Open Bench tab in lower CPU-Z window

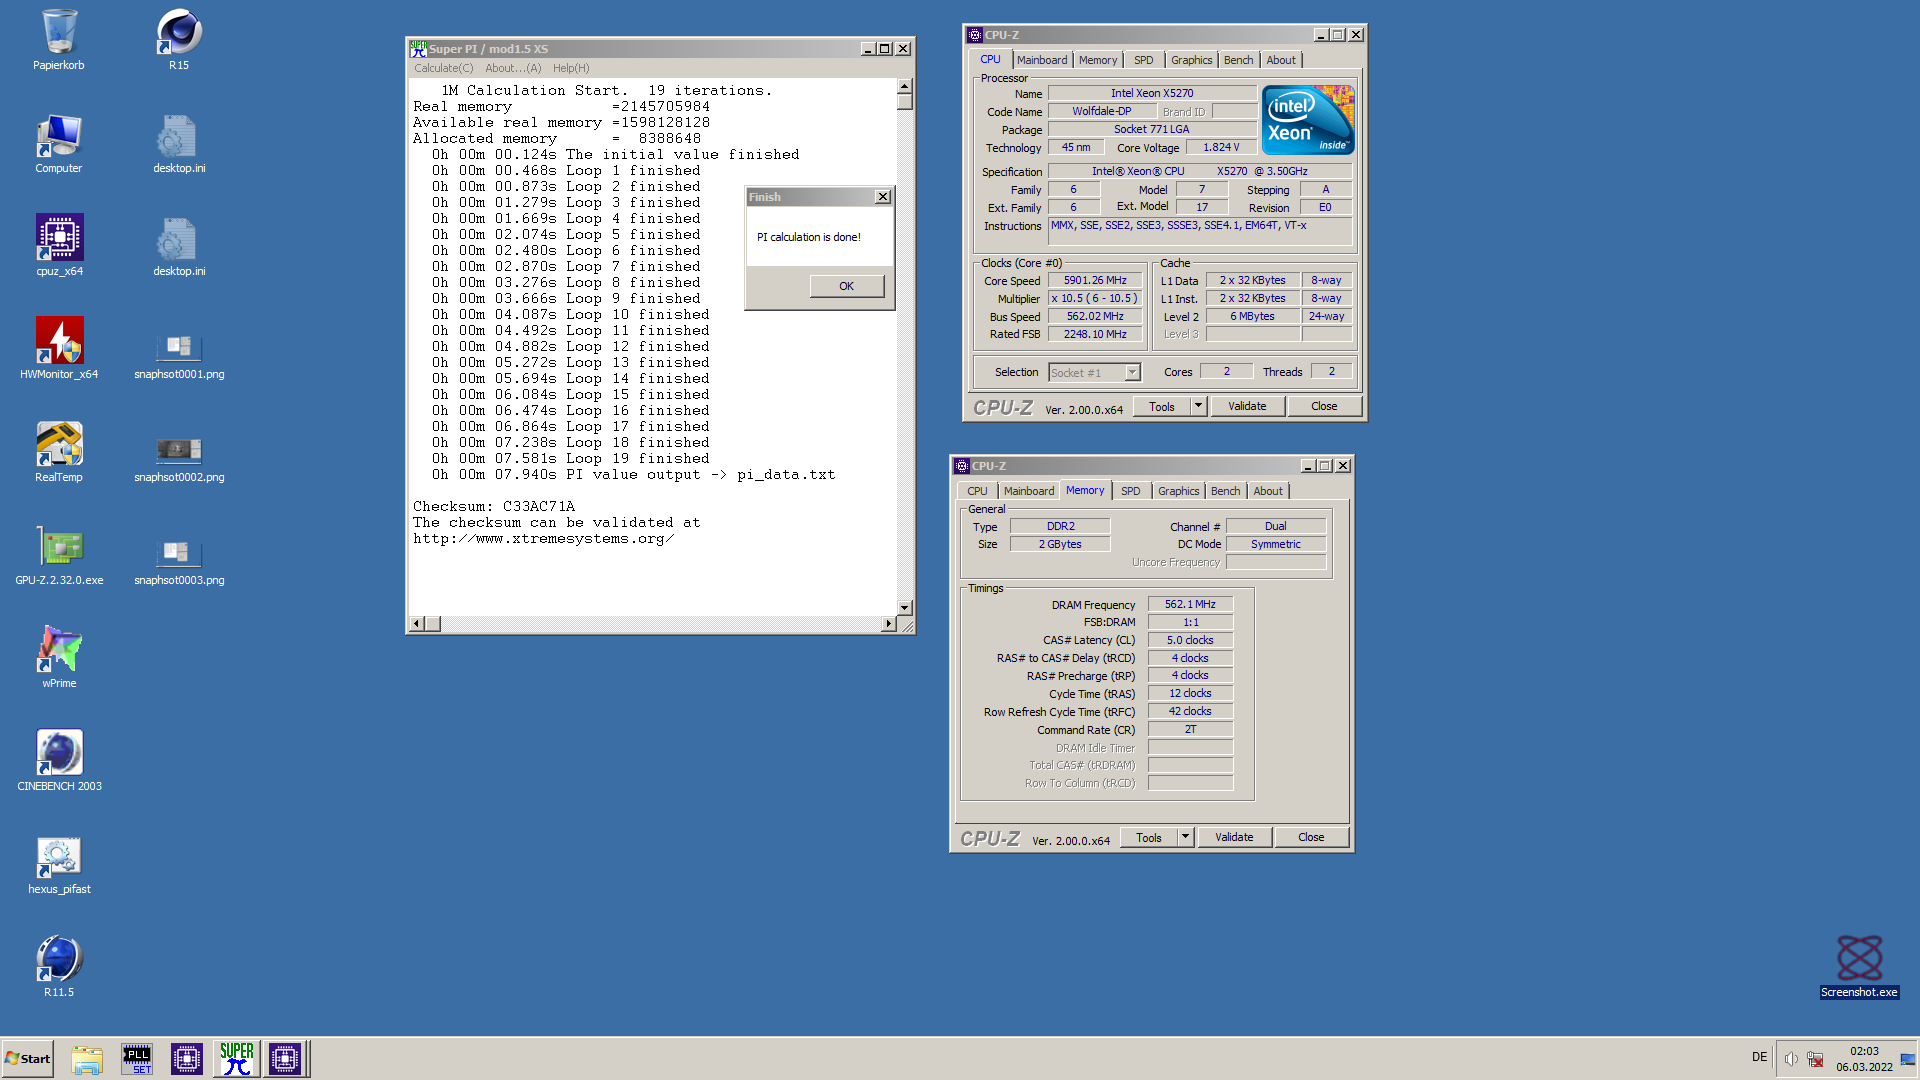(1226, 491)
